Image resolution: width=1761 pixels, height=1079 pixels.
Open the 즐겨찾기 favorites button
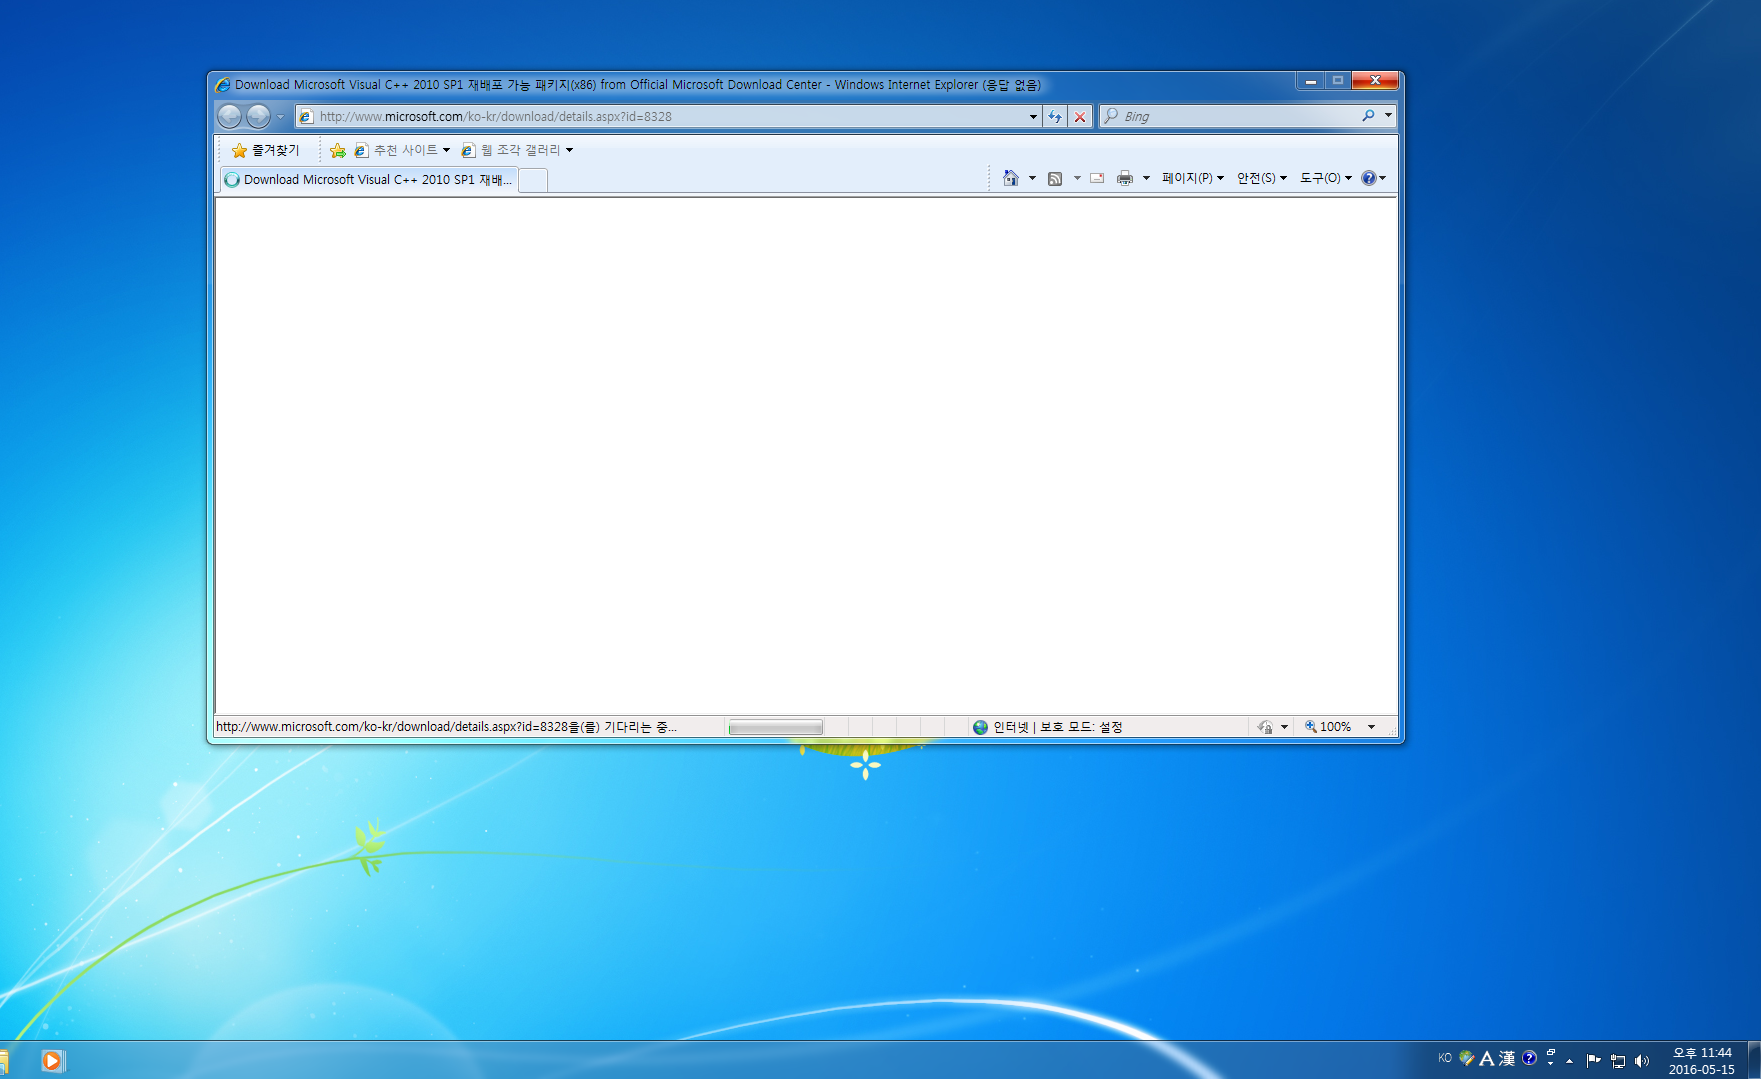coord(265,150)
